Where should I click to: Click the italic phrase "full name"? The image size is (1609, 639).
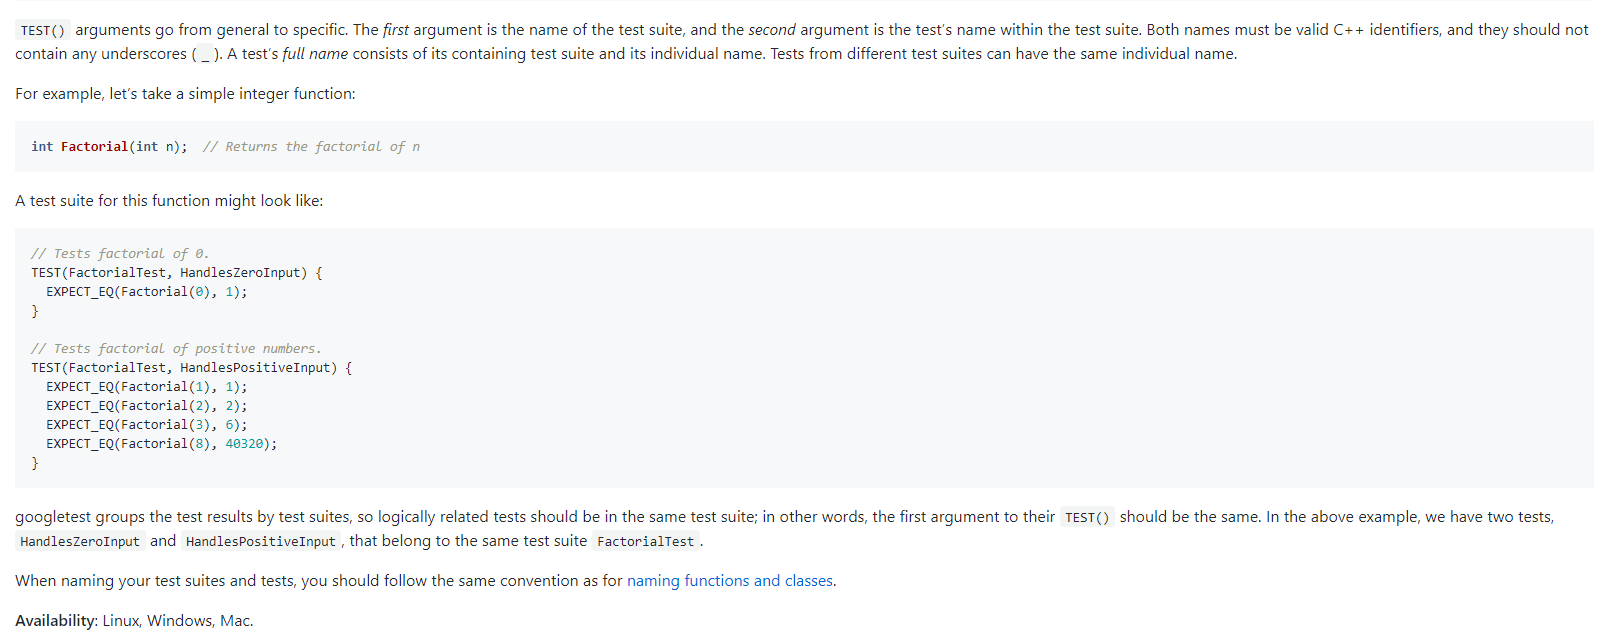(315, 54)
